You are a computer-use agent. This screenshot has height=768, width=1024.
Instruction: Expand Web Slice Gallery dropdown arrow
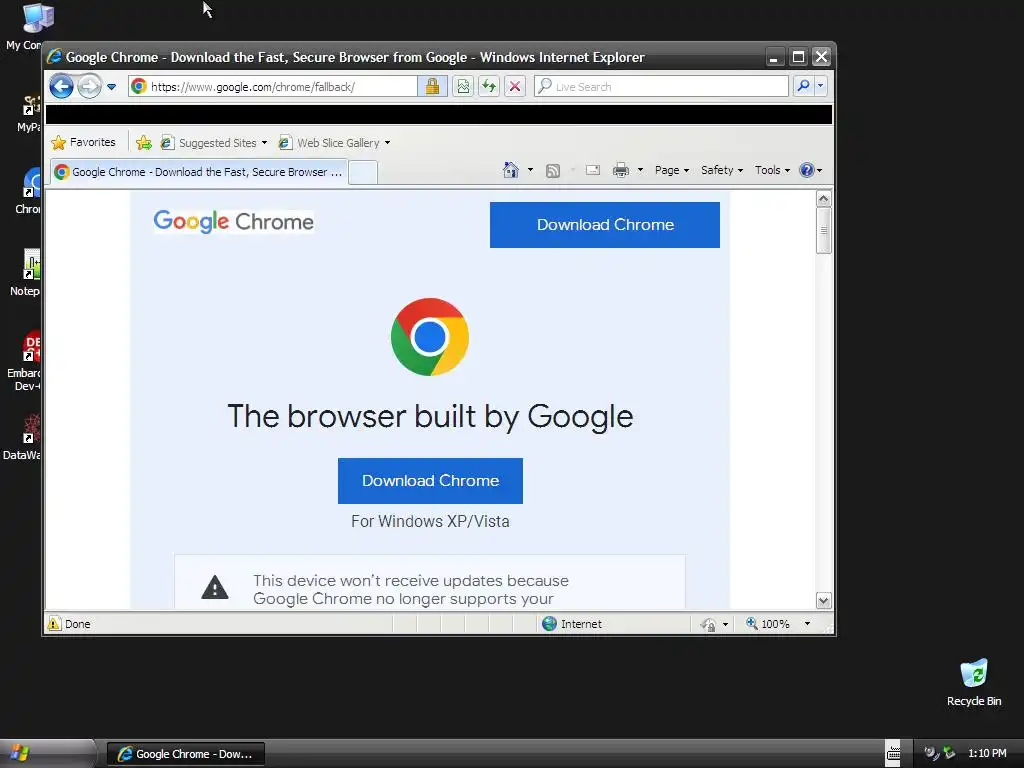pyautogui.click(x=387, y=142)
